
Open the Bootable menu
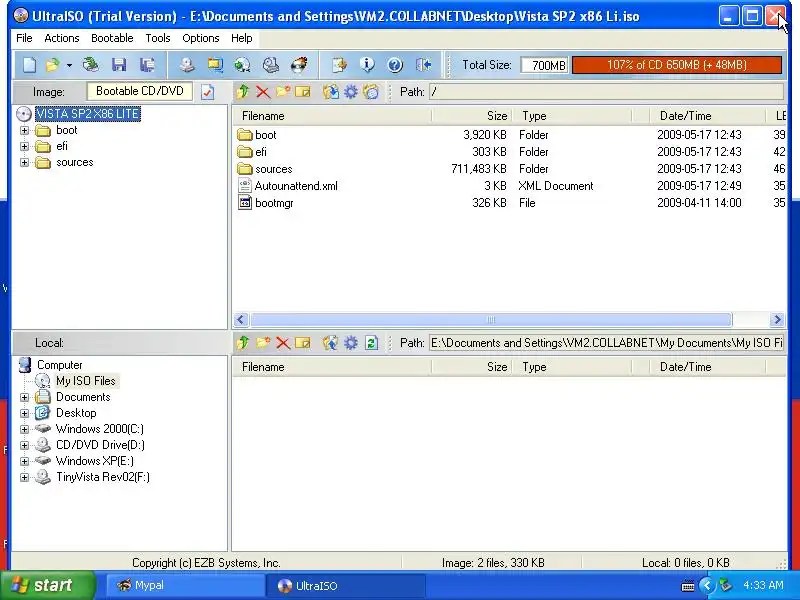pos(112,38)
